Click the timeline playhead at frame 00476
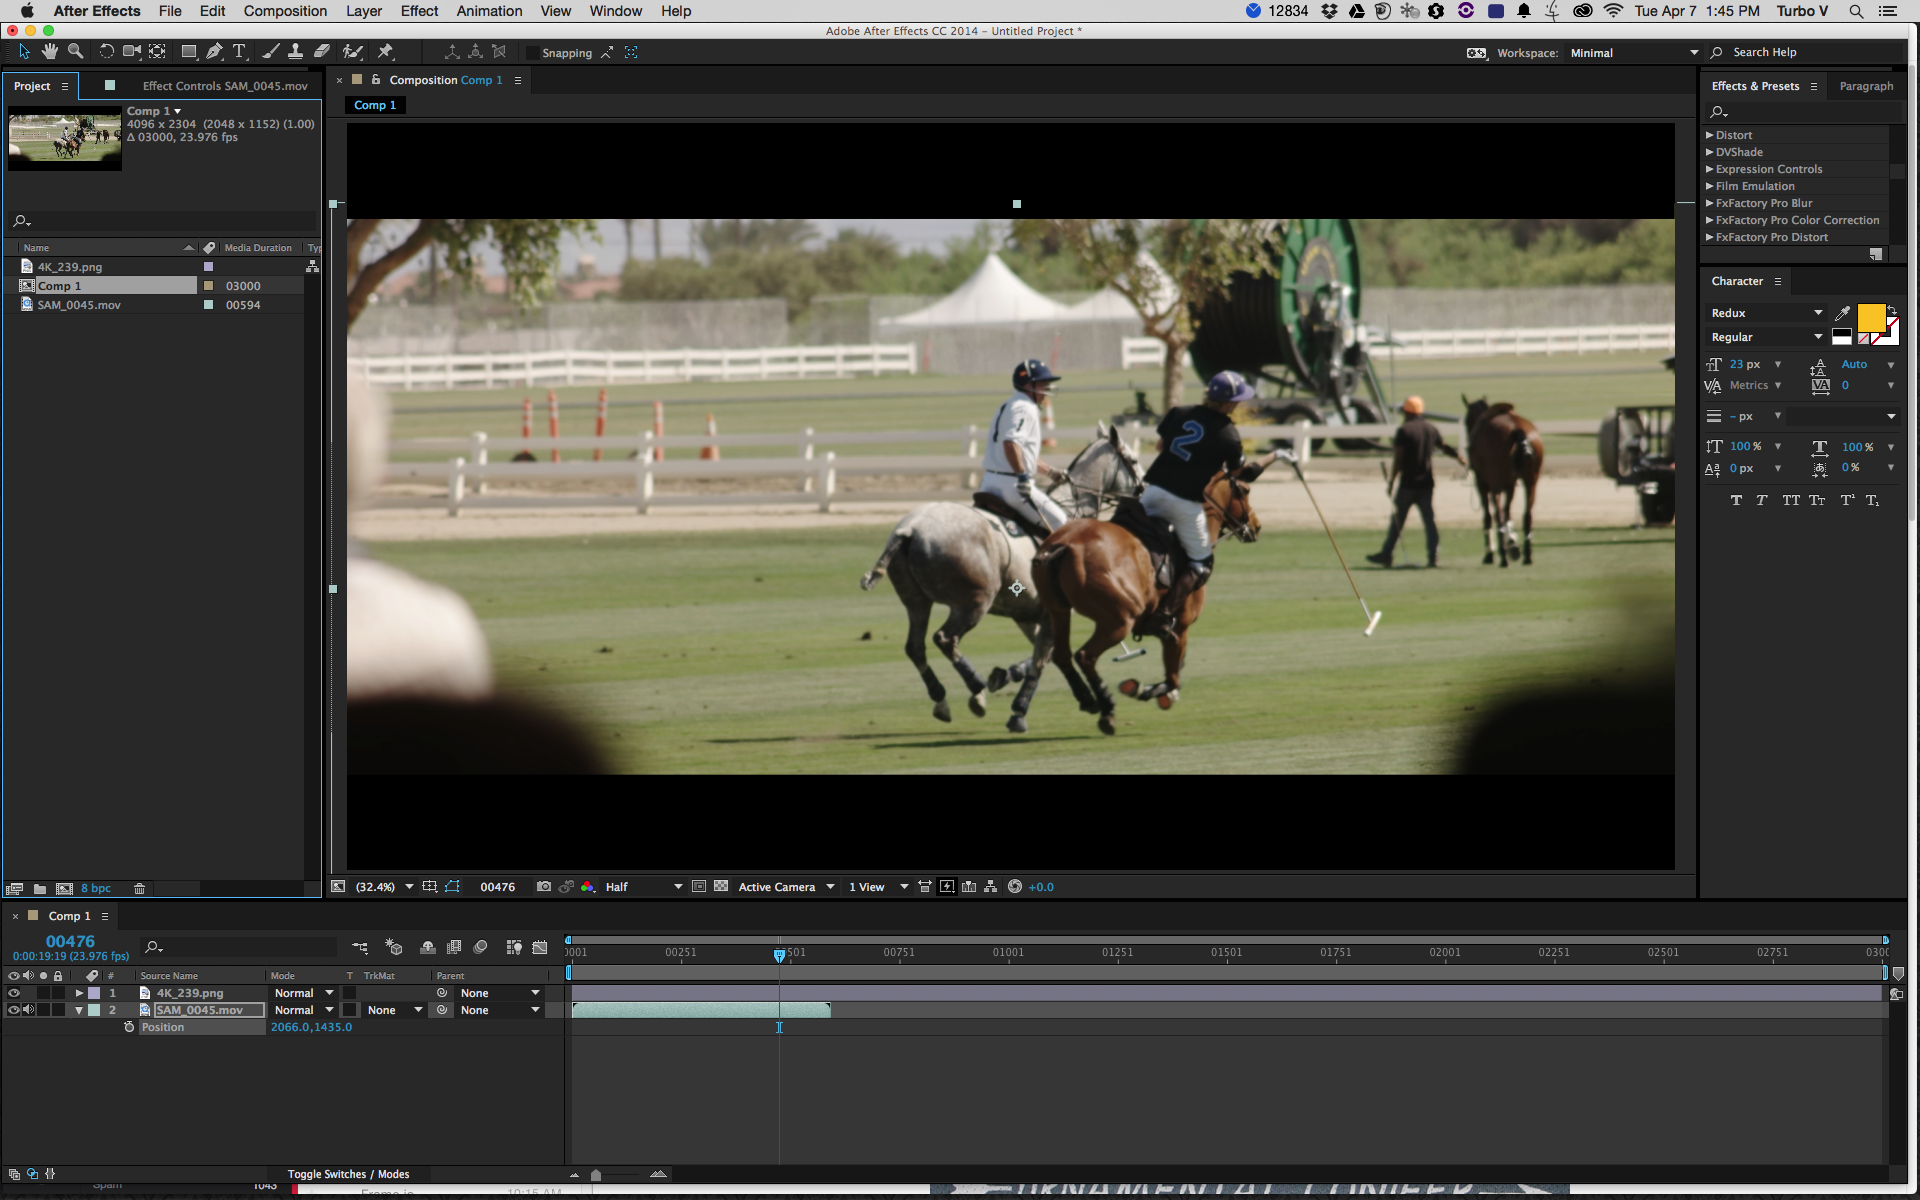The height and width of the screenshot is (1200, 1920). (x=778, y=953)
